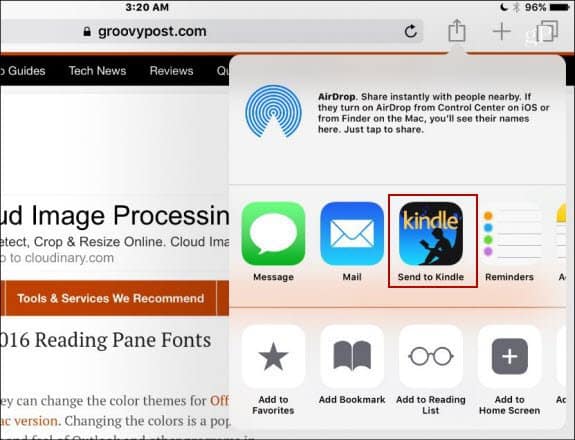Tap Add to Favorites star icon
This screenshot has width=575, height=440.
[273, 356]
